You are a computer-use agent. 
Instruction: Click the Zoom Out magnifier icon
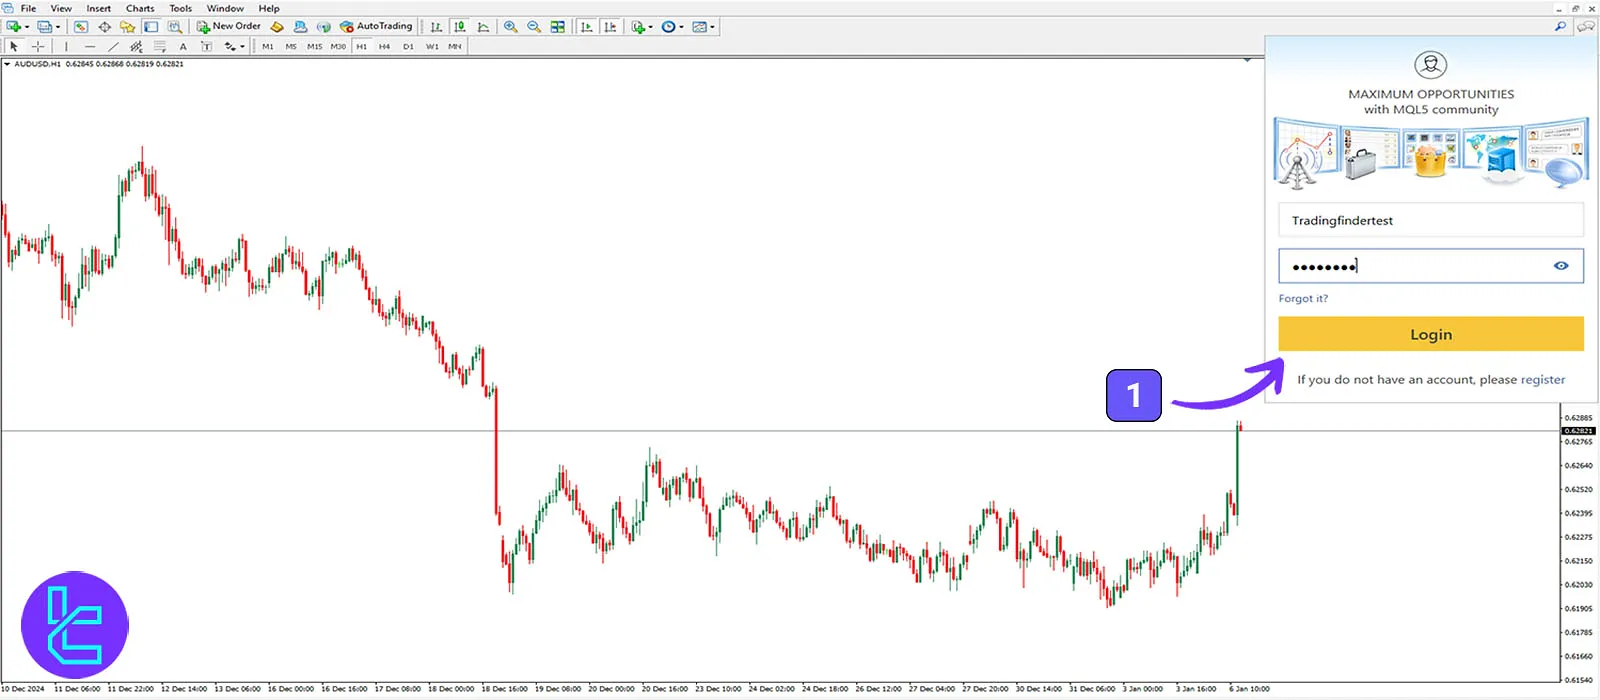click(x=534, y=27)
